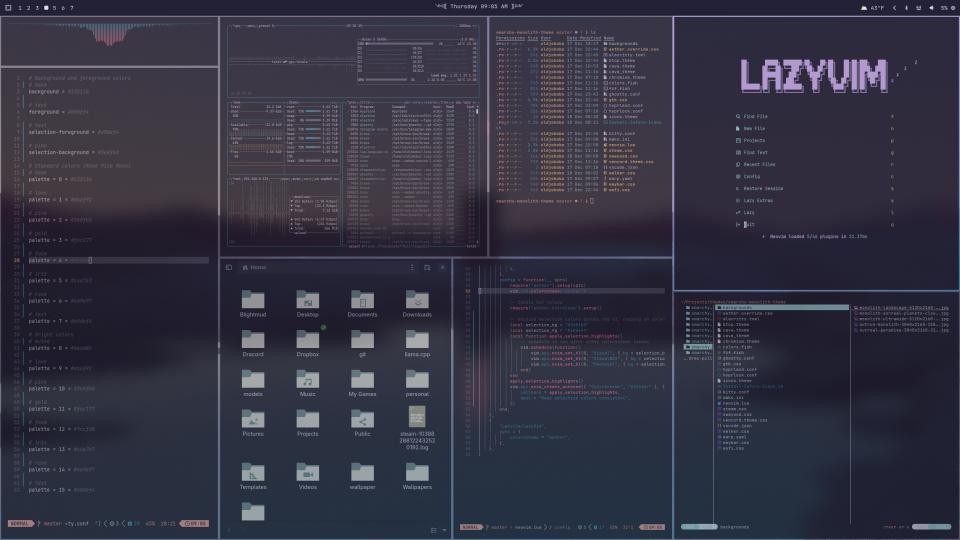
Task: Open view options dropdown arrow in file manager
Action: pyautogui.click(x=444, y=530)
